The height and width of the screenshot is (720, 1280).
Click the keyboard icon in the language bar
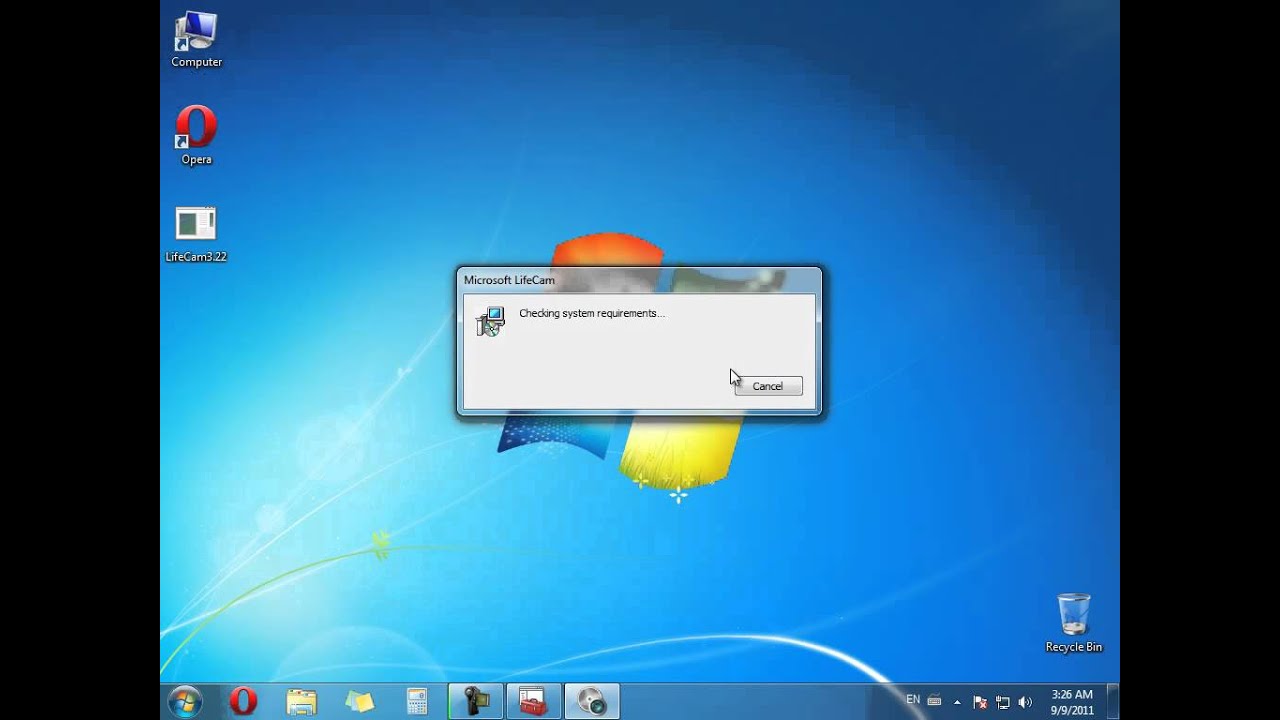(x=934, y=700)
